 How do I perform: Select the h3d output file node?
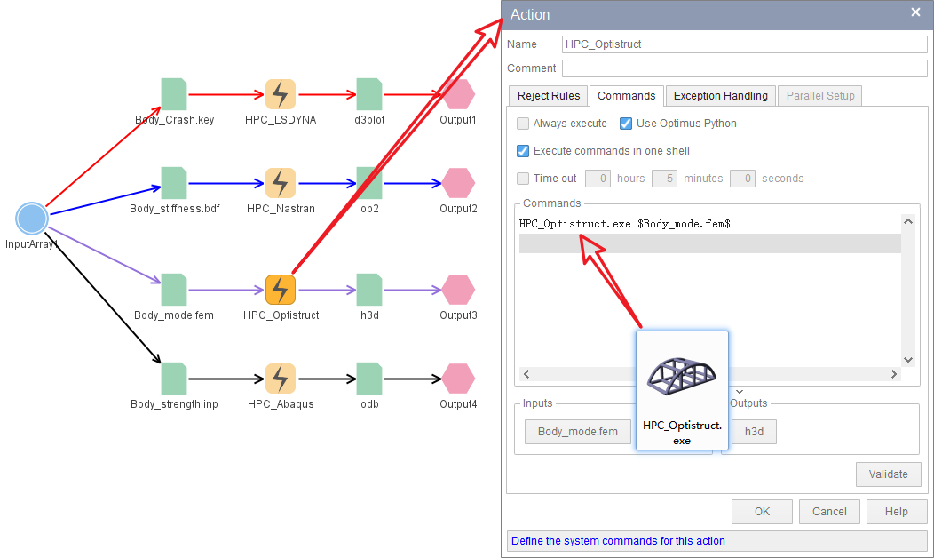click(x=370, y=290)
